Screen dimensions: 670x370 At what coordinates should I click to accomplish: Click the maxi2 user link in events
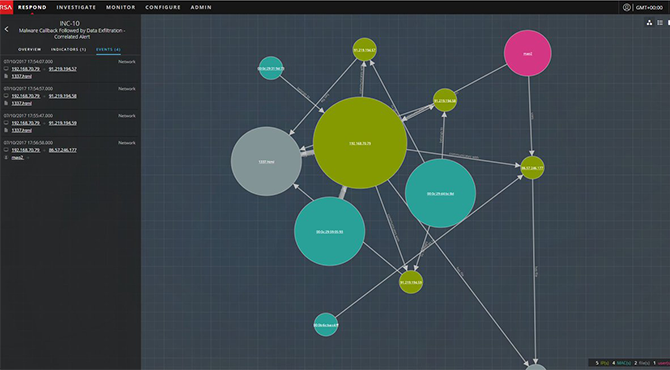(x=18, y=157)
